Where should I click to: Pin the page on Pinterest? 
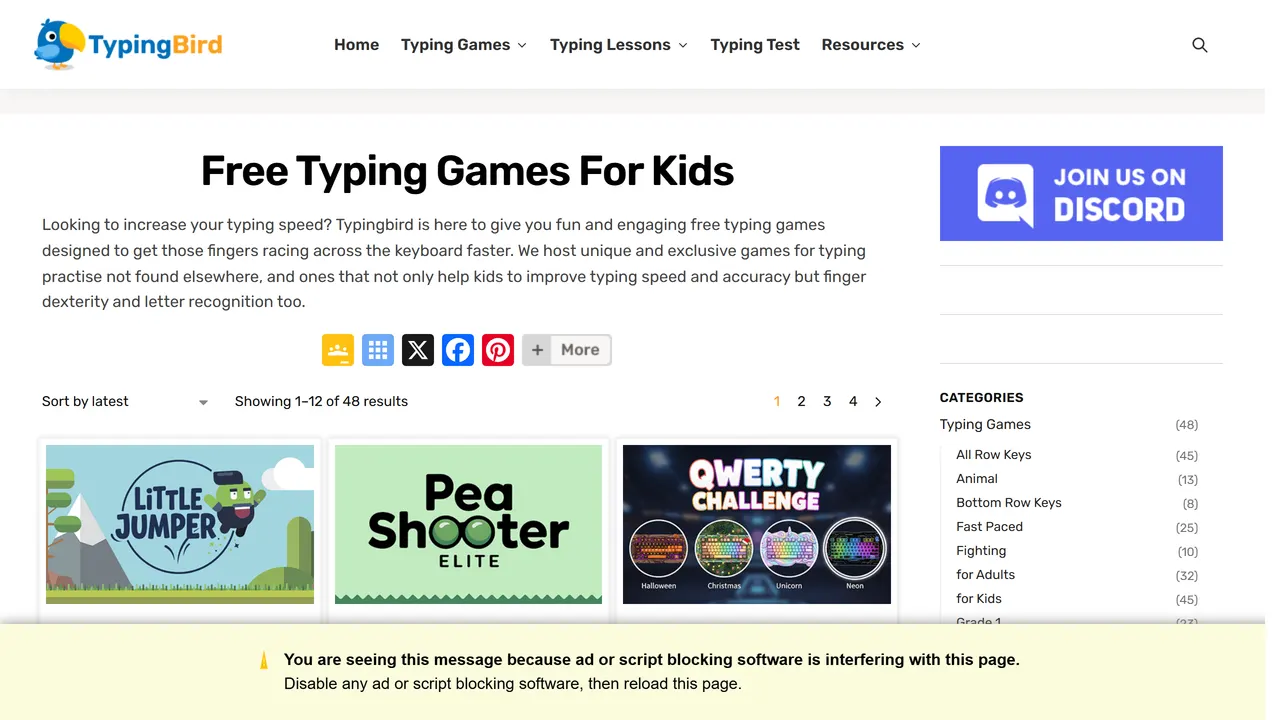[498, 350]
